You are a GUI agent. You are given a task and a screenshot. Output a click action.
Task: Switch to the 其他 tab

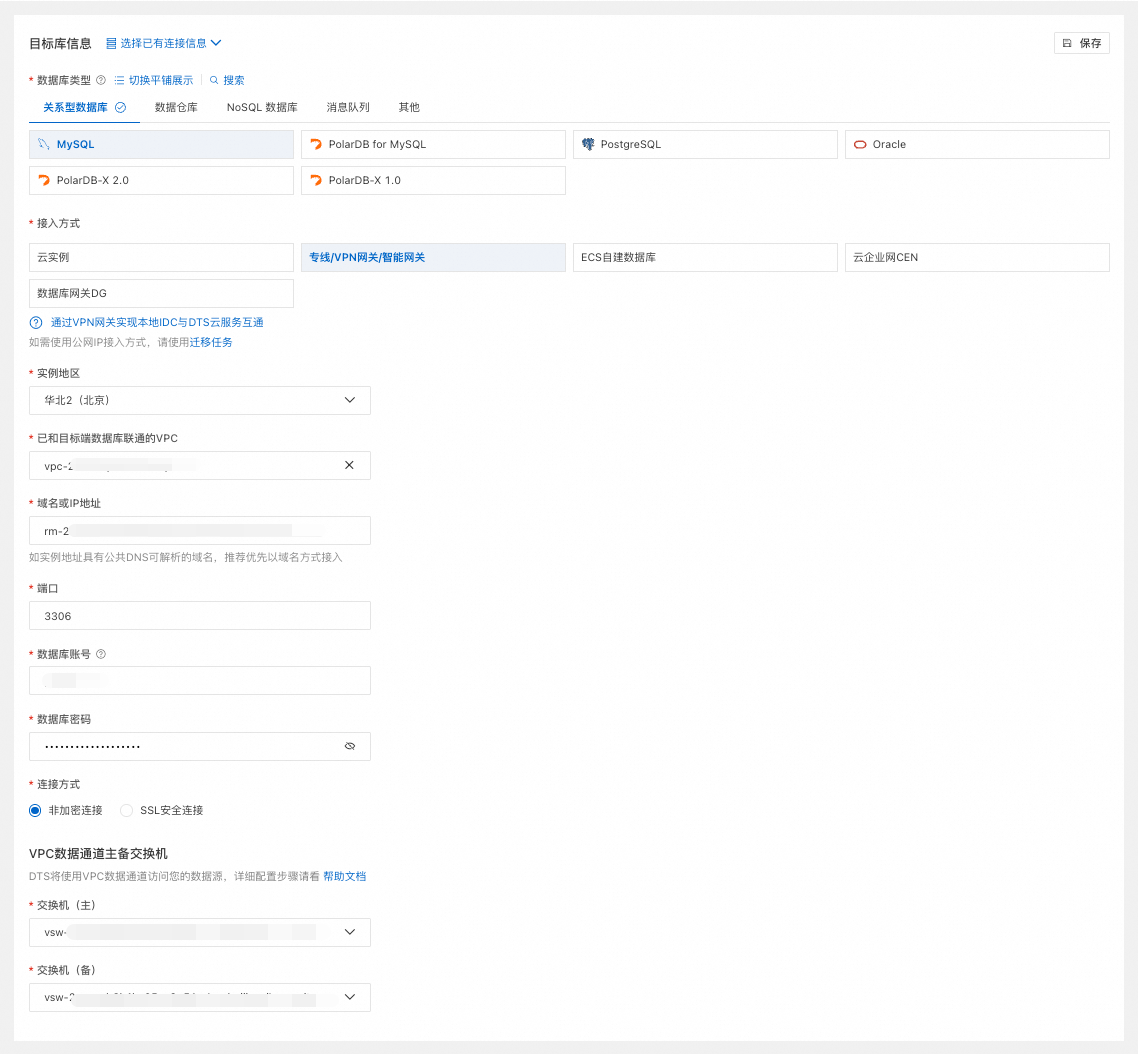click(409, 107)
